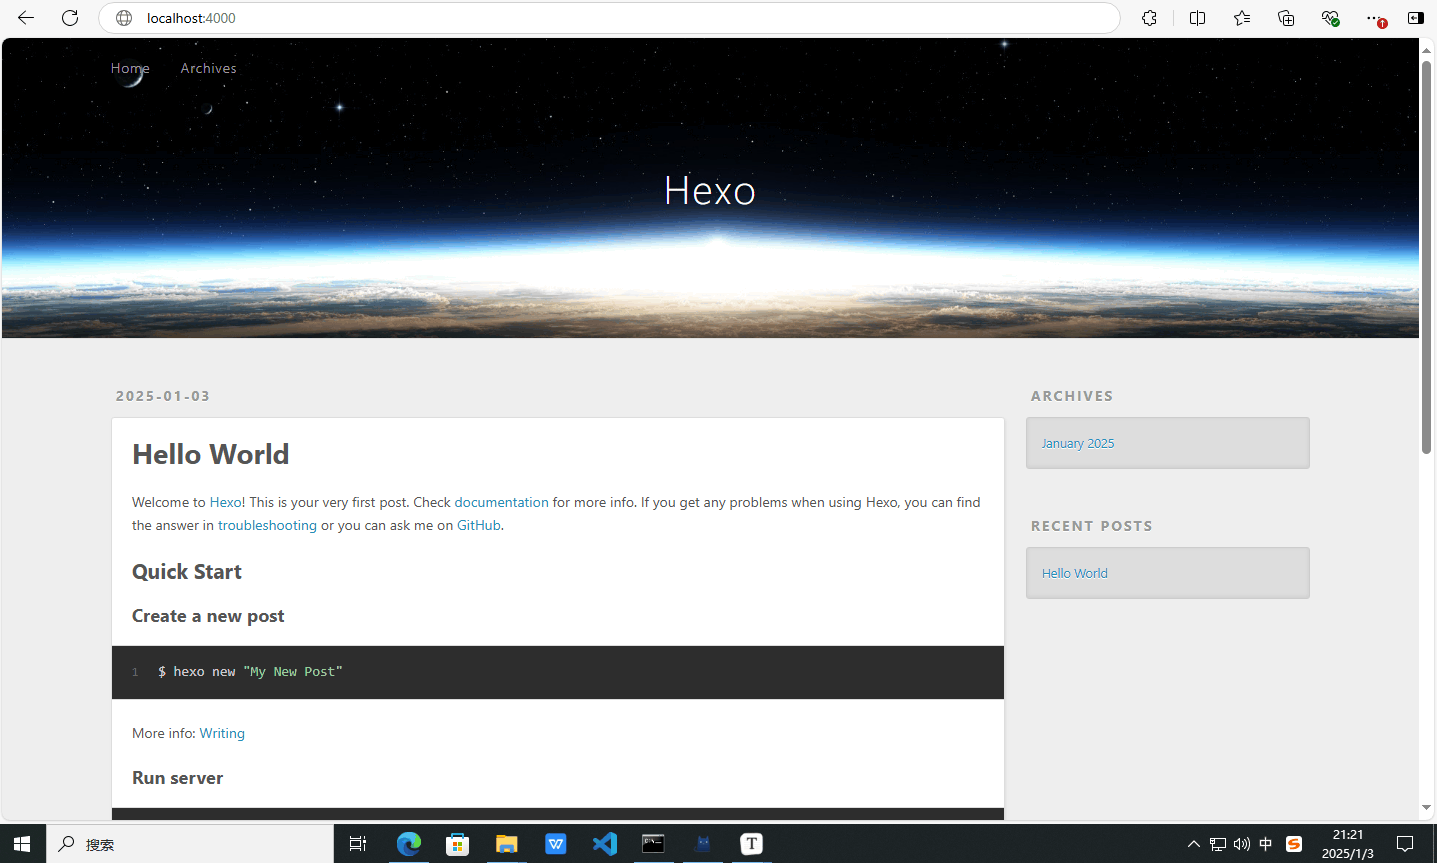This screenshot has height=863, width=1437.
Task: Open the notification center
Action: [x=1405, y=844]
